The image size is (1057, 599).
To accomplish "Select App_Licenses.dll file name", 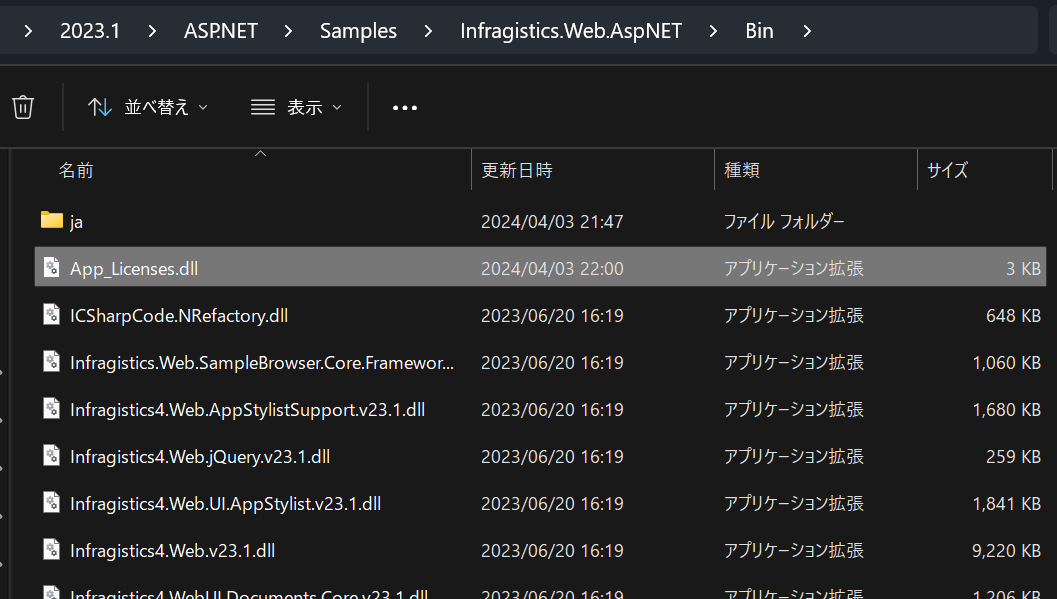I will click(134, 269).
